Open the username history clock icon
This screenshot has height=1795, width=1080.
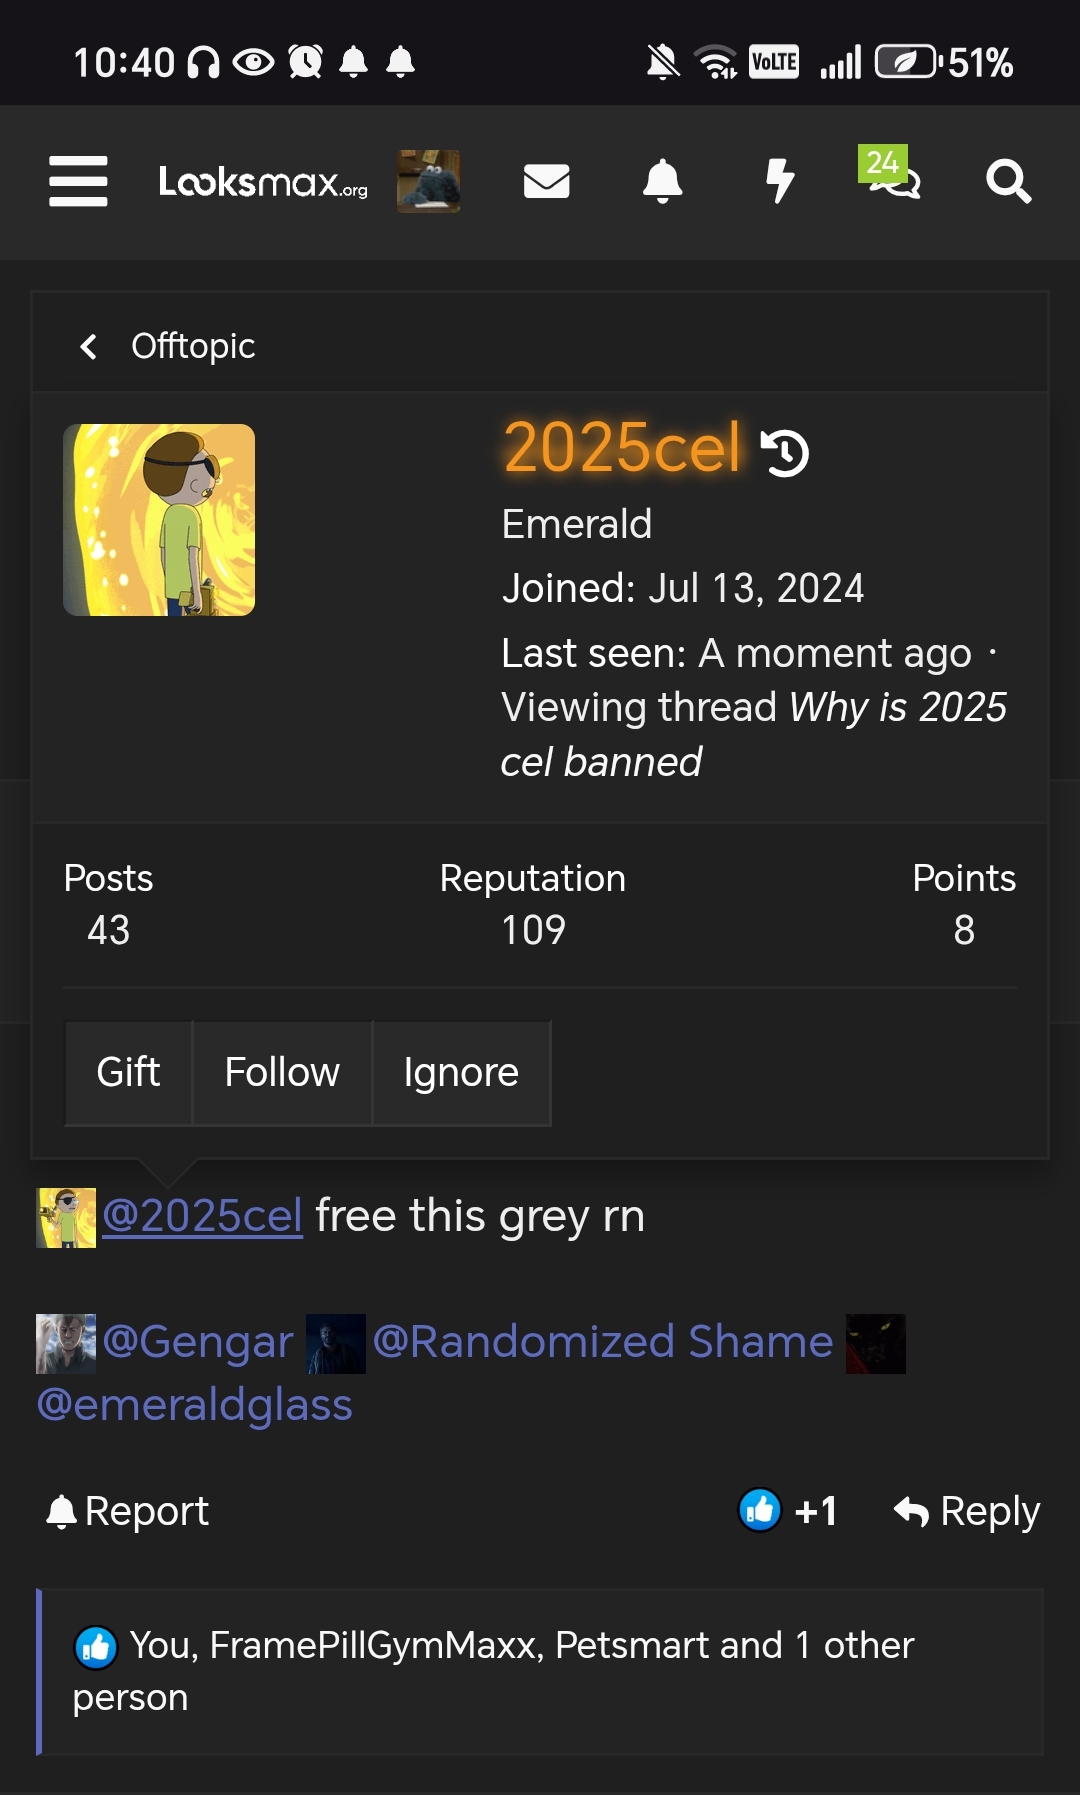[785, 452]
